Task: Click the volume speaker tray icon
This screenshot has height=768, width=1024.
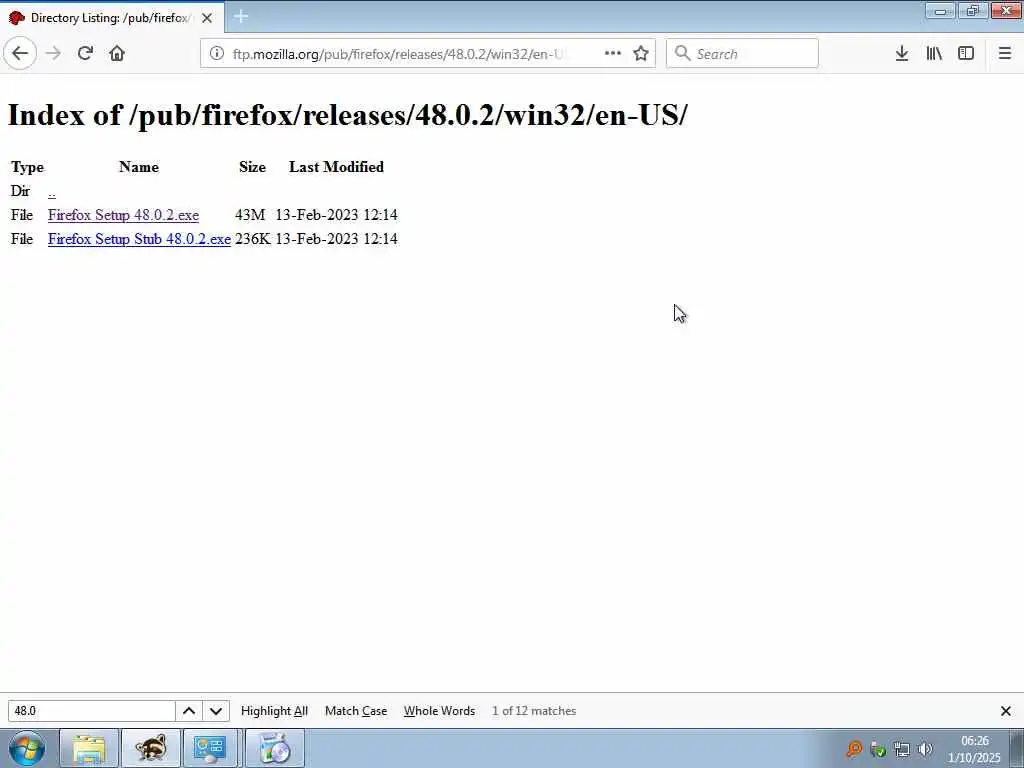Action: point(925,749)
